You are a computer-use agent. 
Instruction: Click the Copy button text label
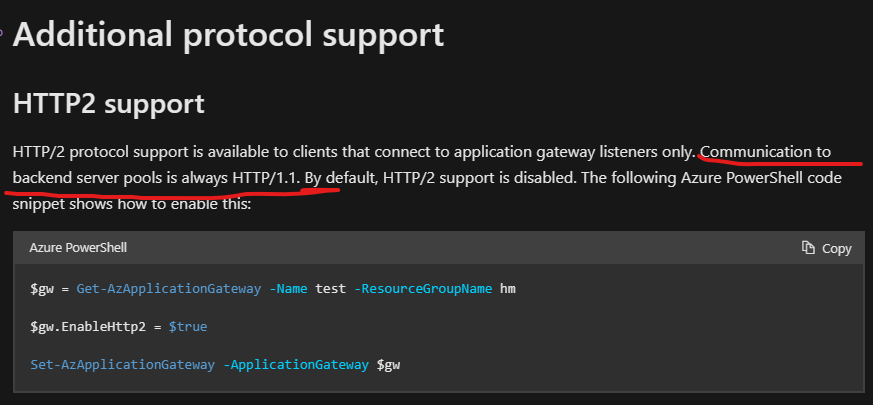837,248
